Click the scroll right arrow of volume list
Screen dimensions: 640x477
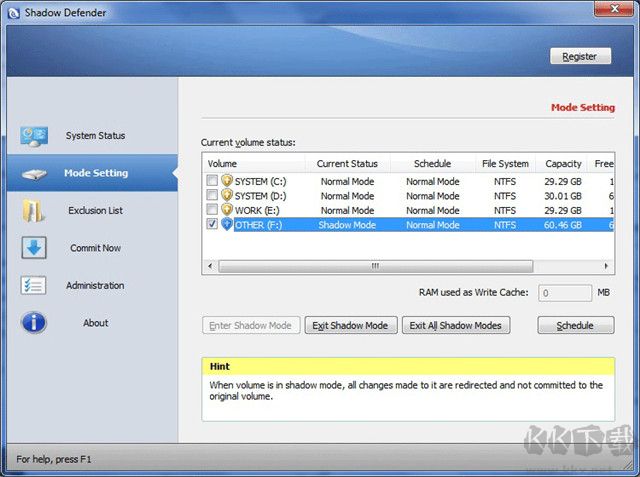tap(606, 266)
